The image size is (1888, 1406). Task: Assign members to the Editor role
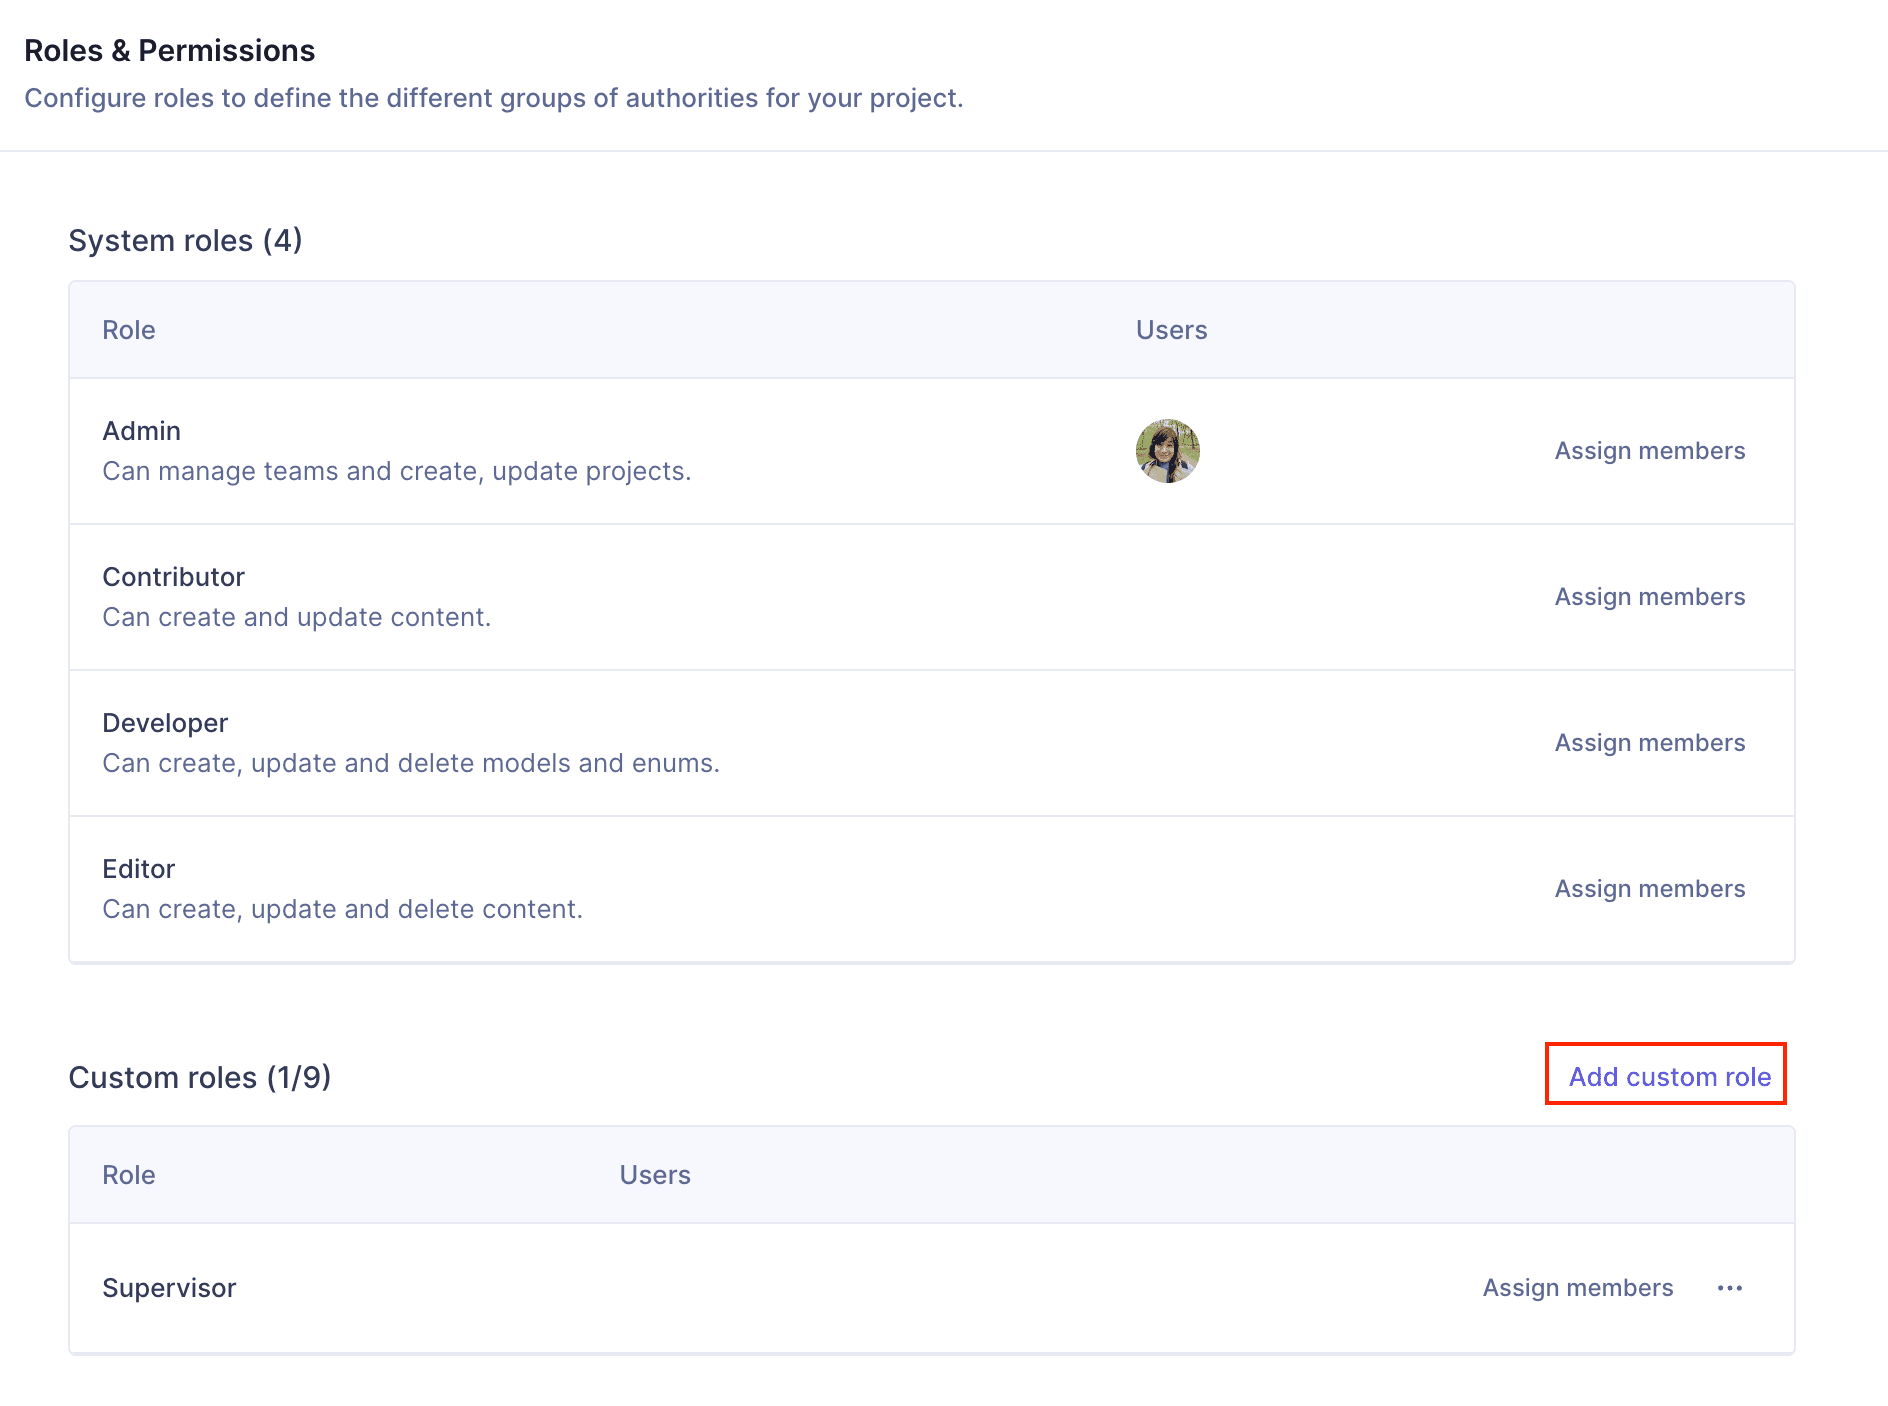click(1649, 889)
